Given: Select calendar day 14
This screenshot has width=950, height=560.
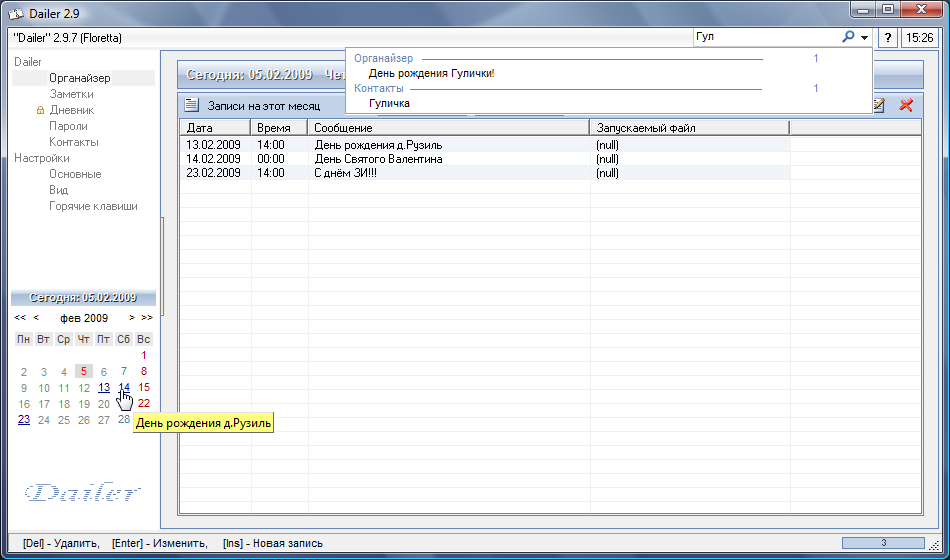Looking at the screenshot, I should tap(124, 387).
